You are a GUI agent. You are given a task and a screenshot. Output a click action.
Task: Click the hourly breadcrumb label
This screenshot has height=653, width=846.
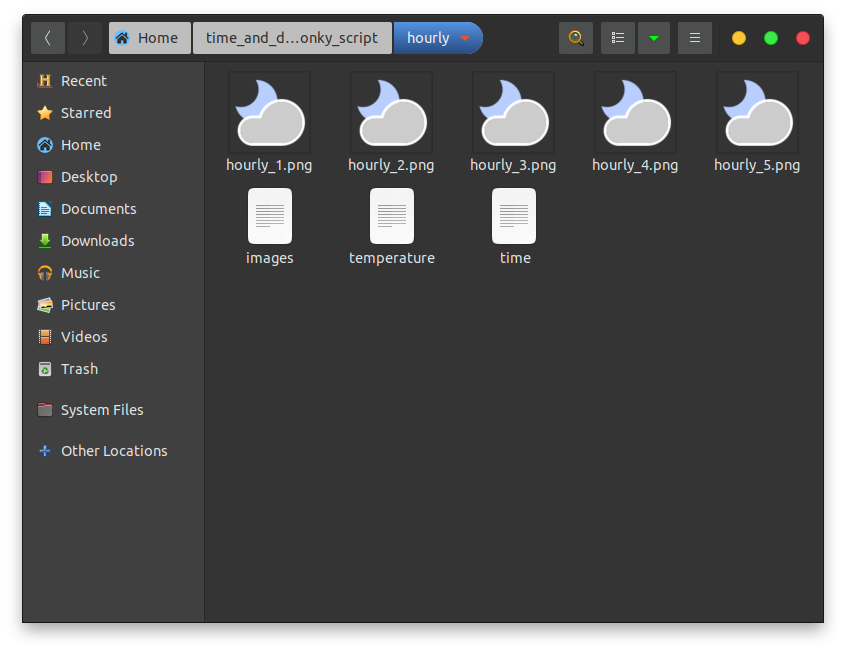coord(428,38)
